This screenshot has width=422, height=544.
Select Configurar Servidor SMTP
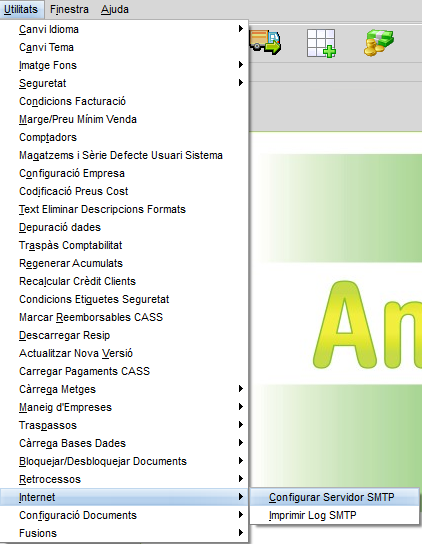(x=335, y=497)
